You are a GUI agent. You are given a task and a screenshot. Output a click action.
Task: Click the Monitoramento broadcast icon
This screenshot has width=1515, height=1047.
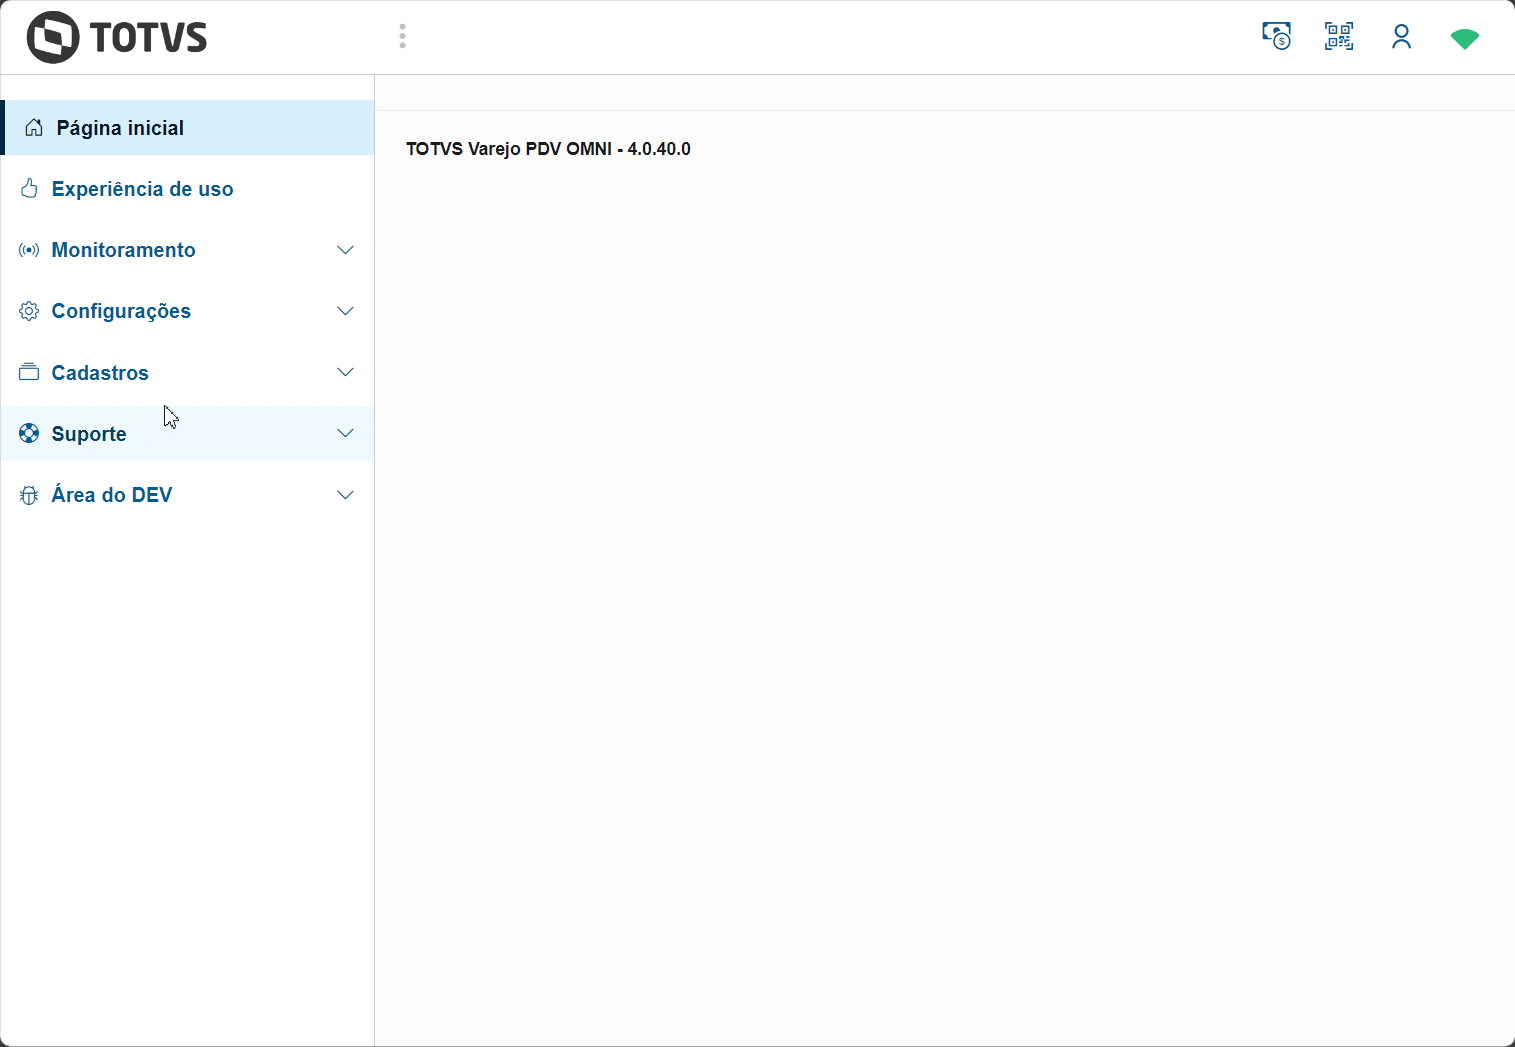tap(29, 250)
